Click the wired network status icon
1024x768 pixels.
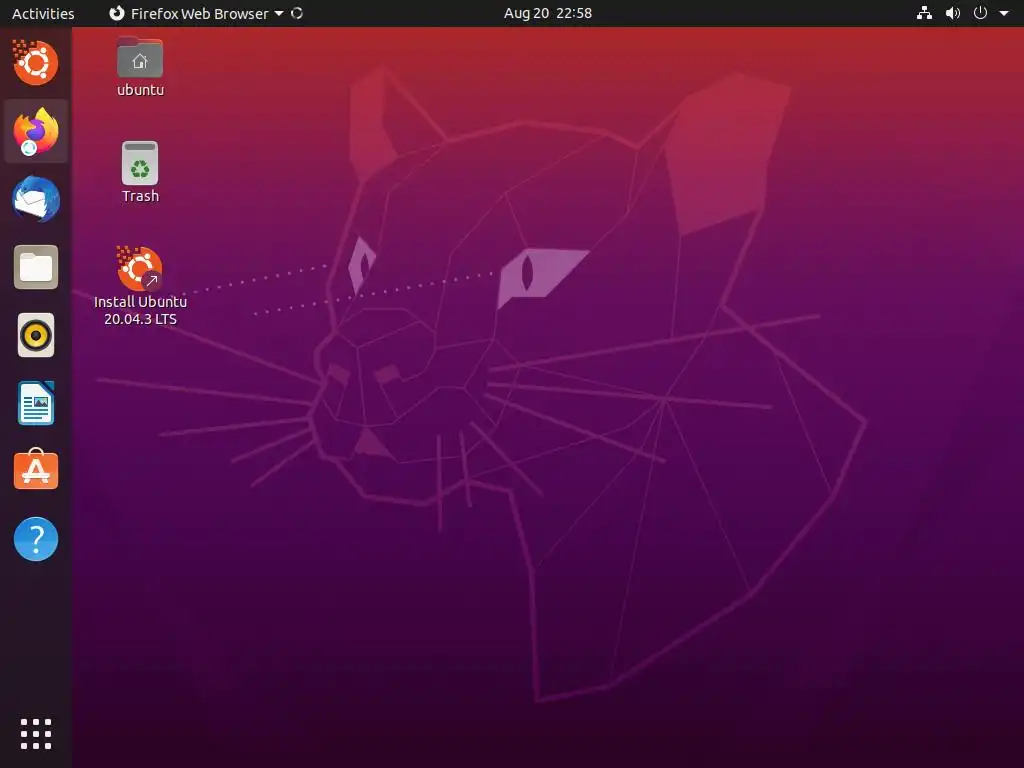pyautogui.click(x=924, y=13)
